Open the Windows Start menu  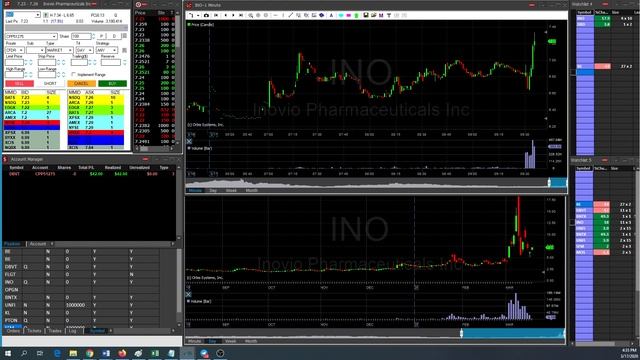(8, 353)
